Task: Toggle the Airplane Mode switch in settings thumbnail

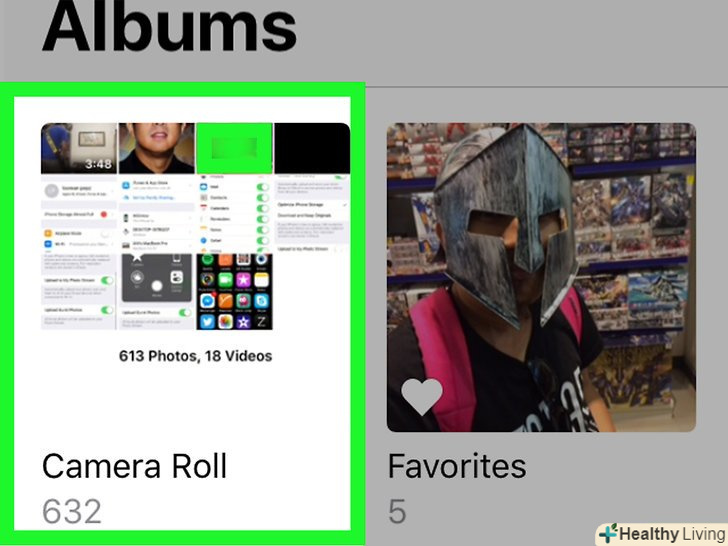Action: (105, 234)
